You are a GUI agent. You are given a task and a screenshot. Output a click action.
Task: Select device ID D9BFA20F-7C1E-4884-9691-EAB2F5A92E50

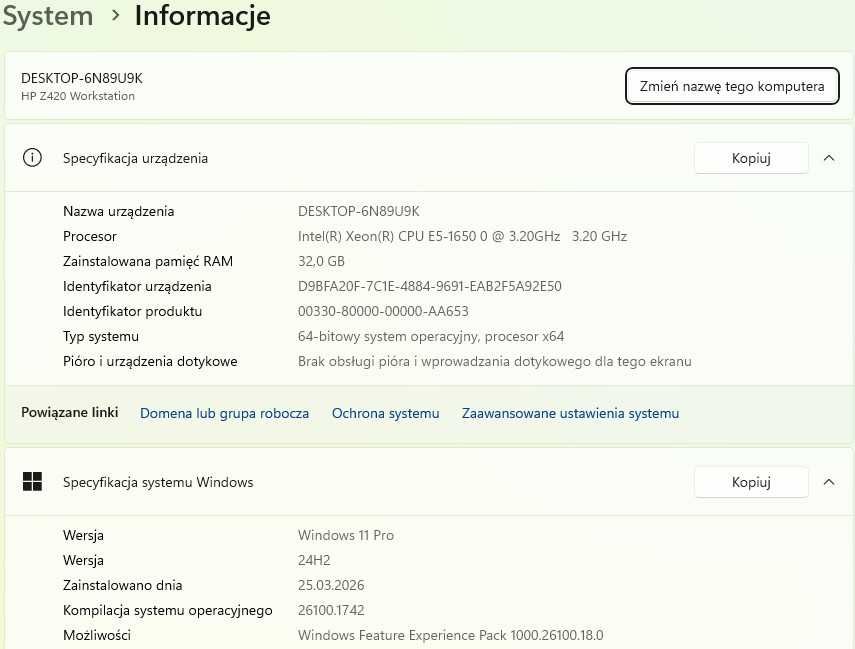(x=430, y=286)
